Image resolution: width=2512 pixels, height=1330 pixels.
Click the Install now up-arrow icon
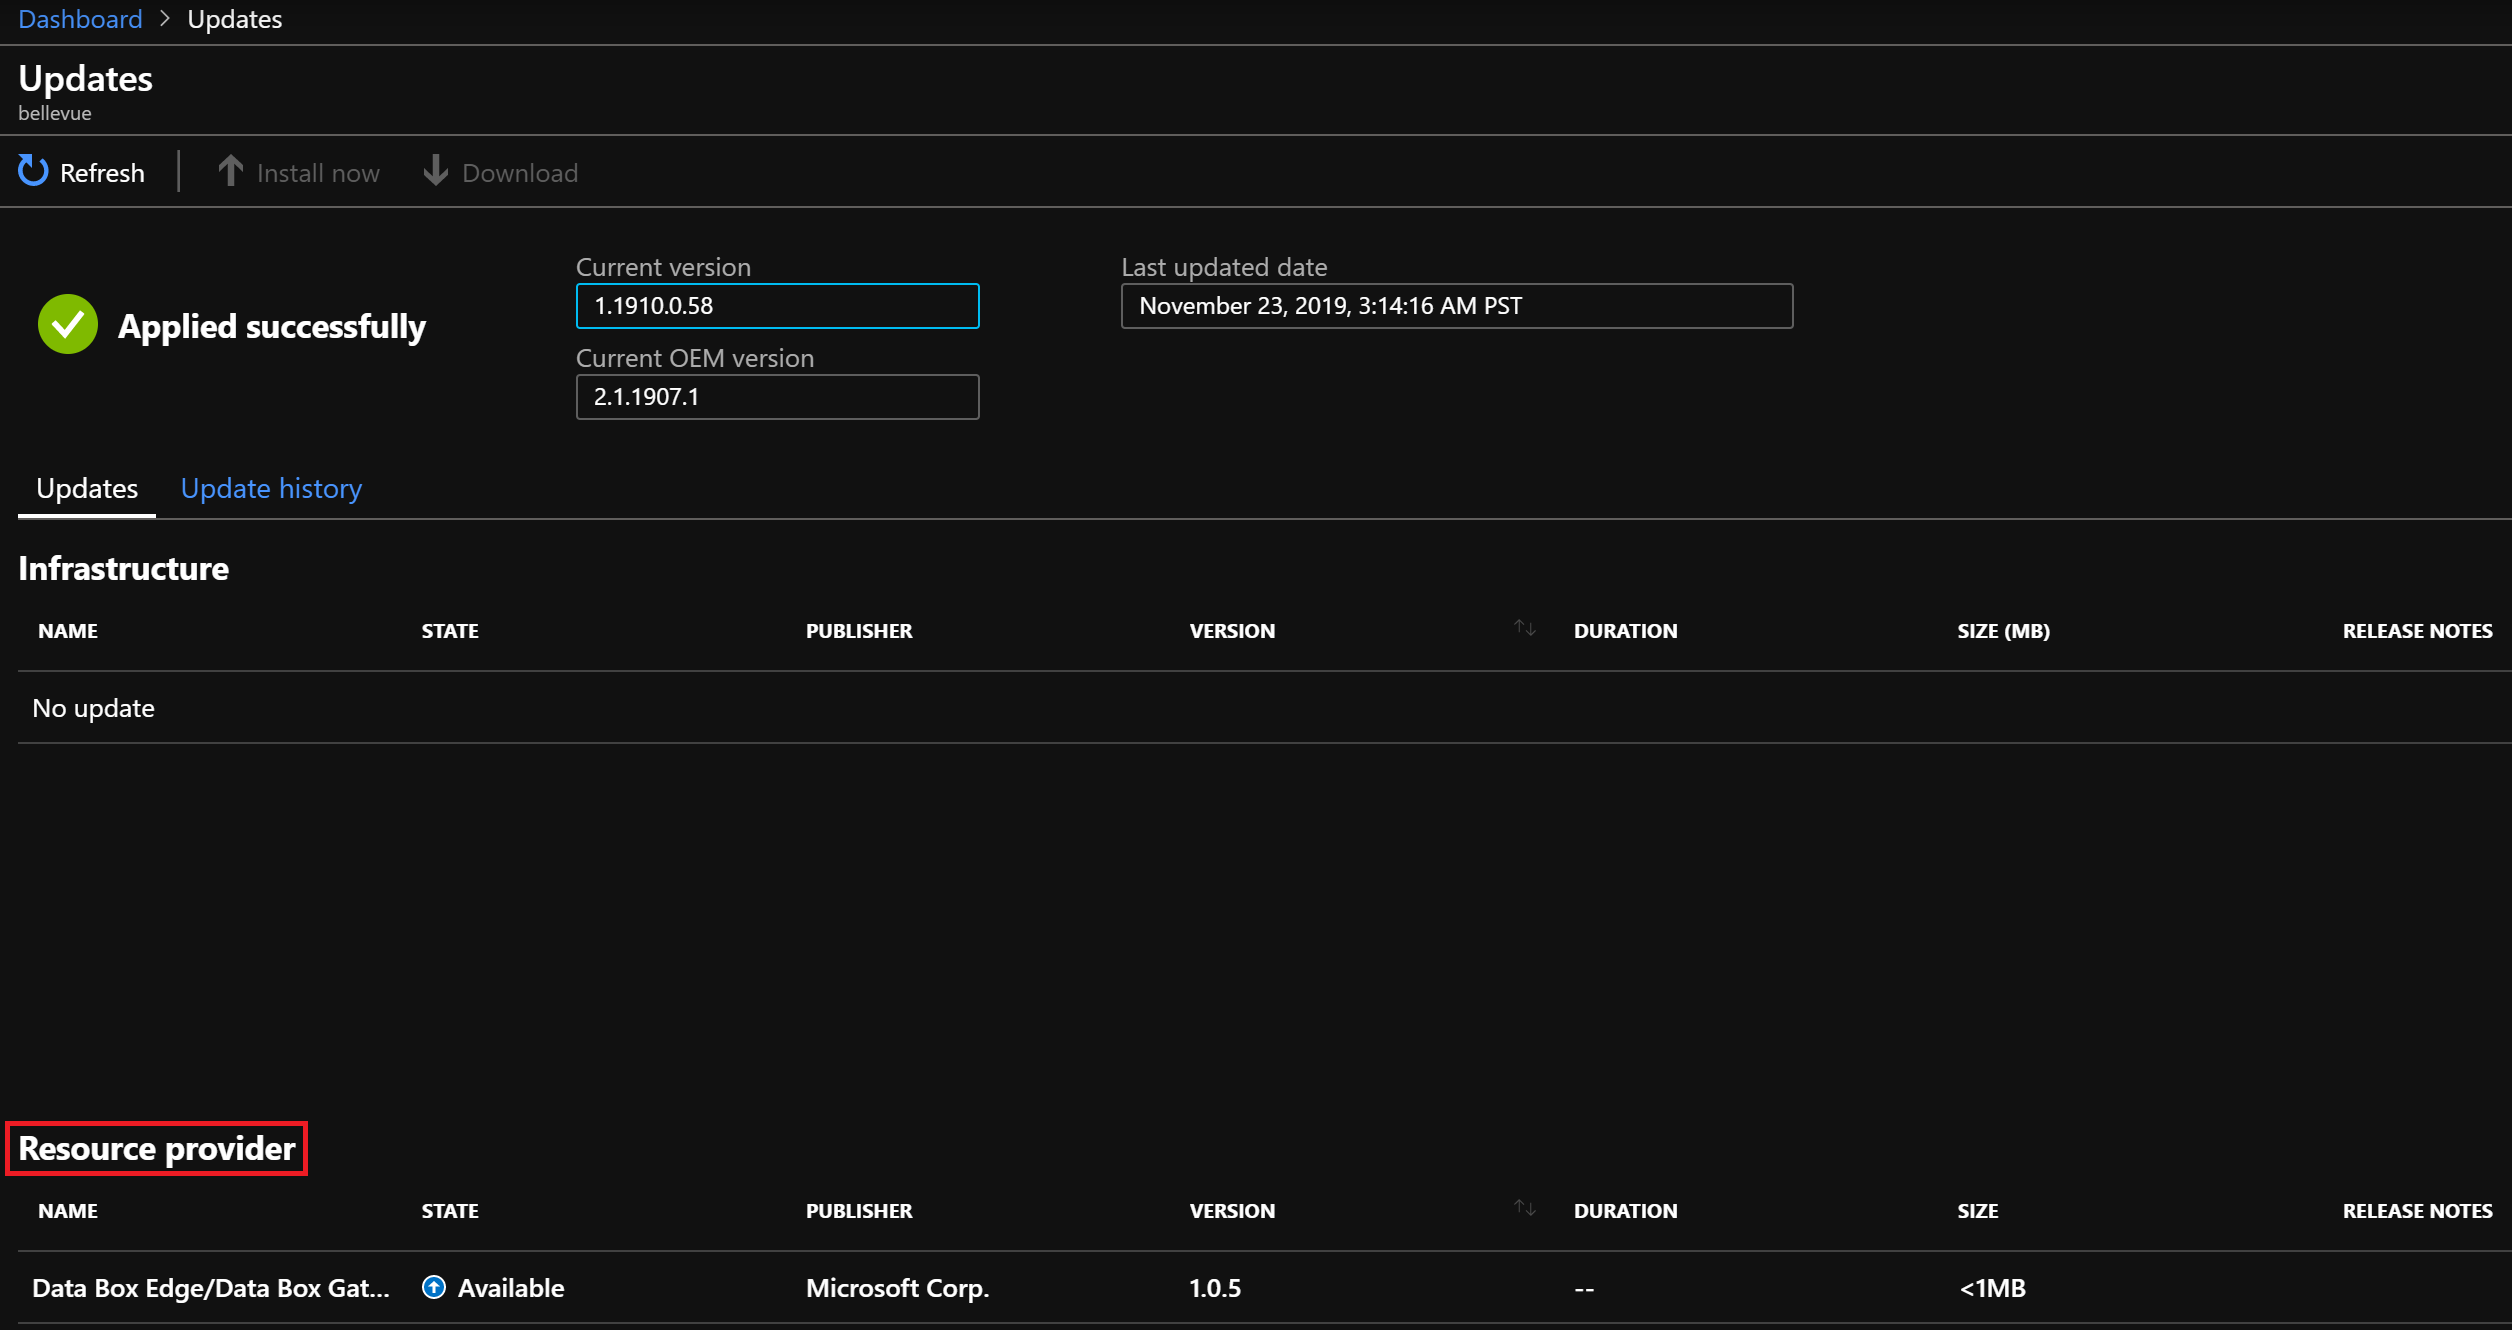230,171
